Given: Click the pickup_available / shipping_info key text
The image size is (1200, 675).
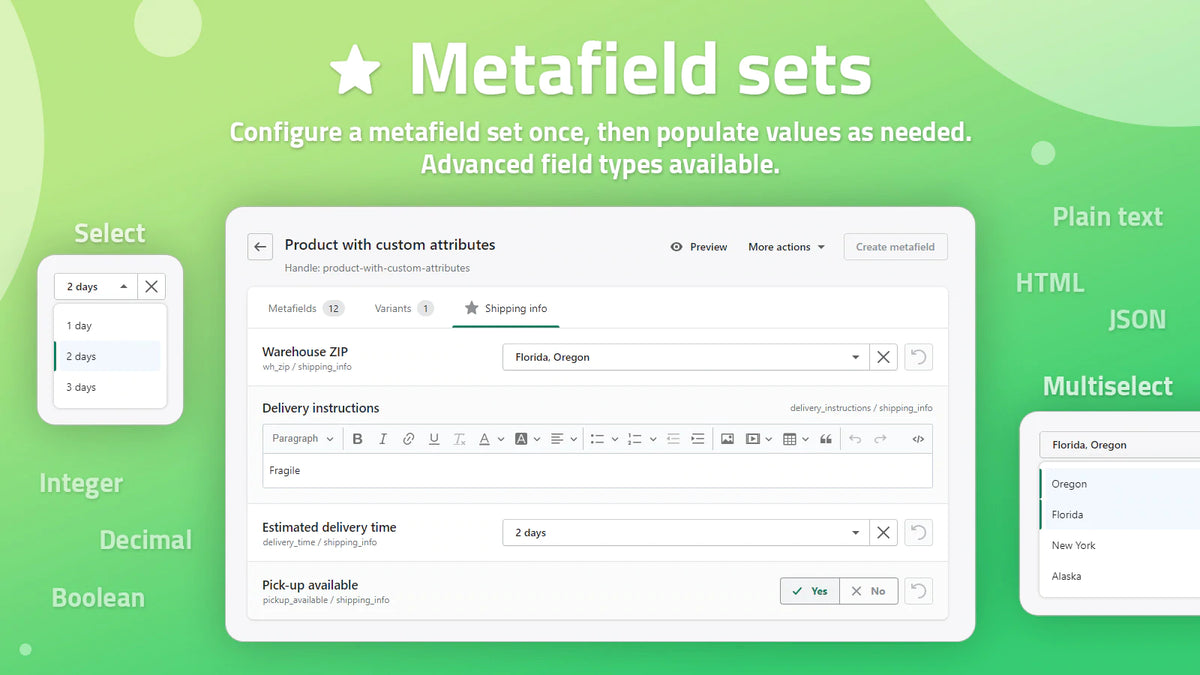Looking at the screenshot, I should tap(326, 600).
